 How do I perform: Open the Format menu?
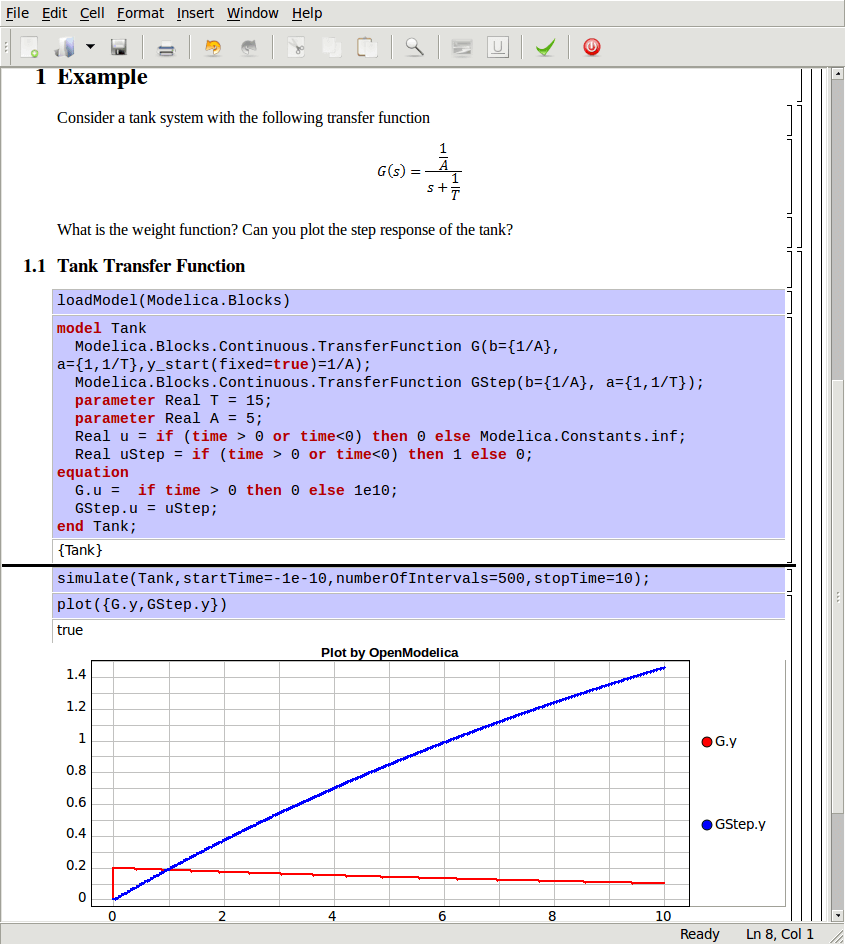pos(140,13)
